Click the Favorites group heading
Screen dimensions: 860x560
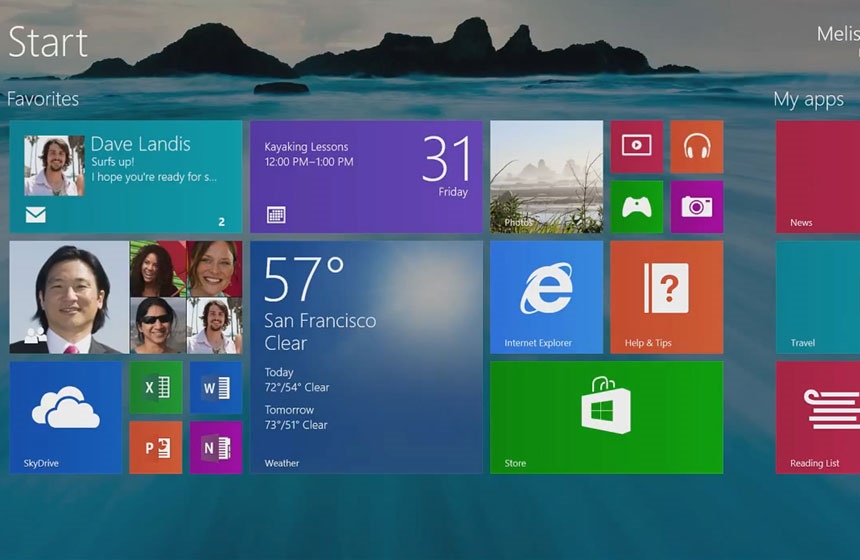click(x=43, y=99)
